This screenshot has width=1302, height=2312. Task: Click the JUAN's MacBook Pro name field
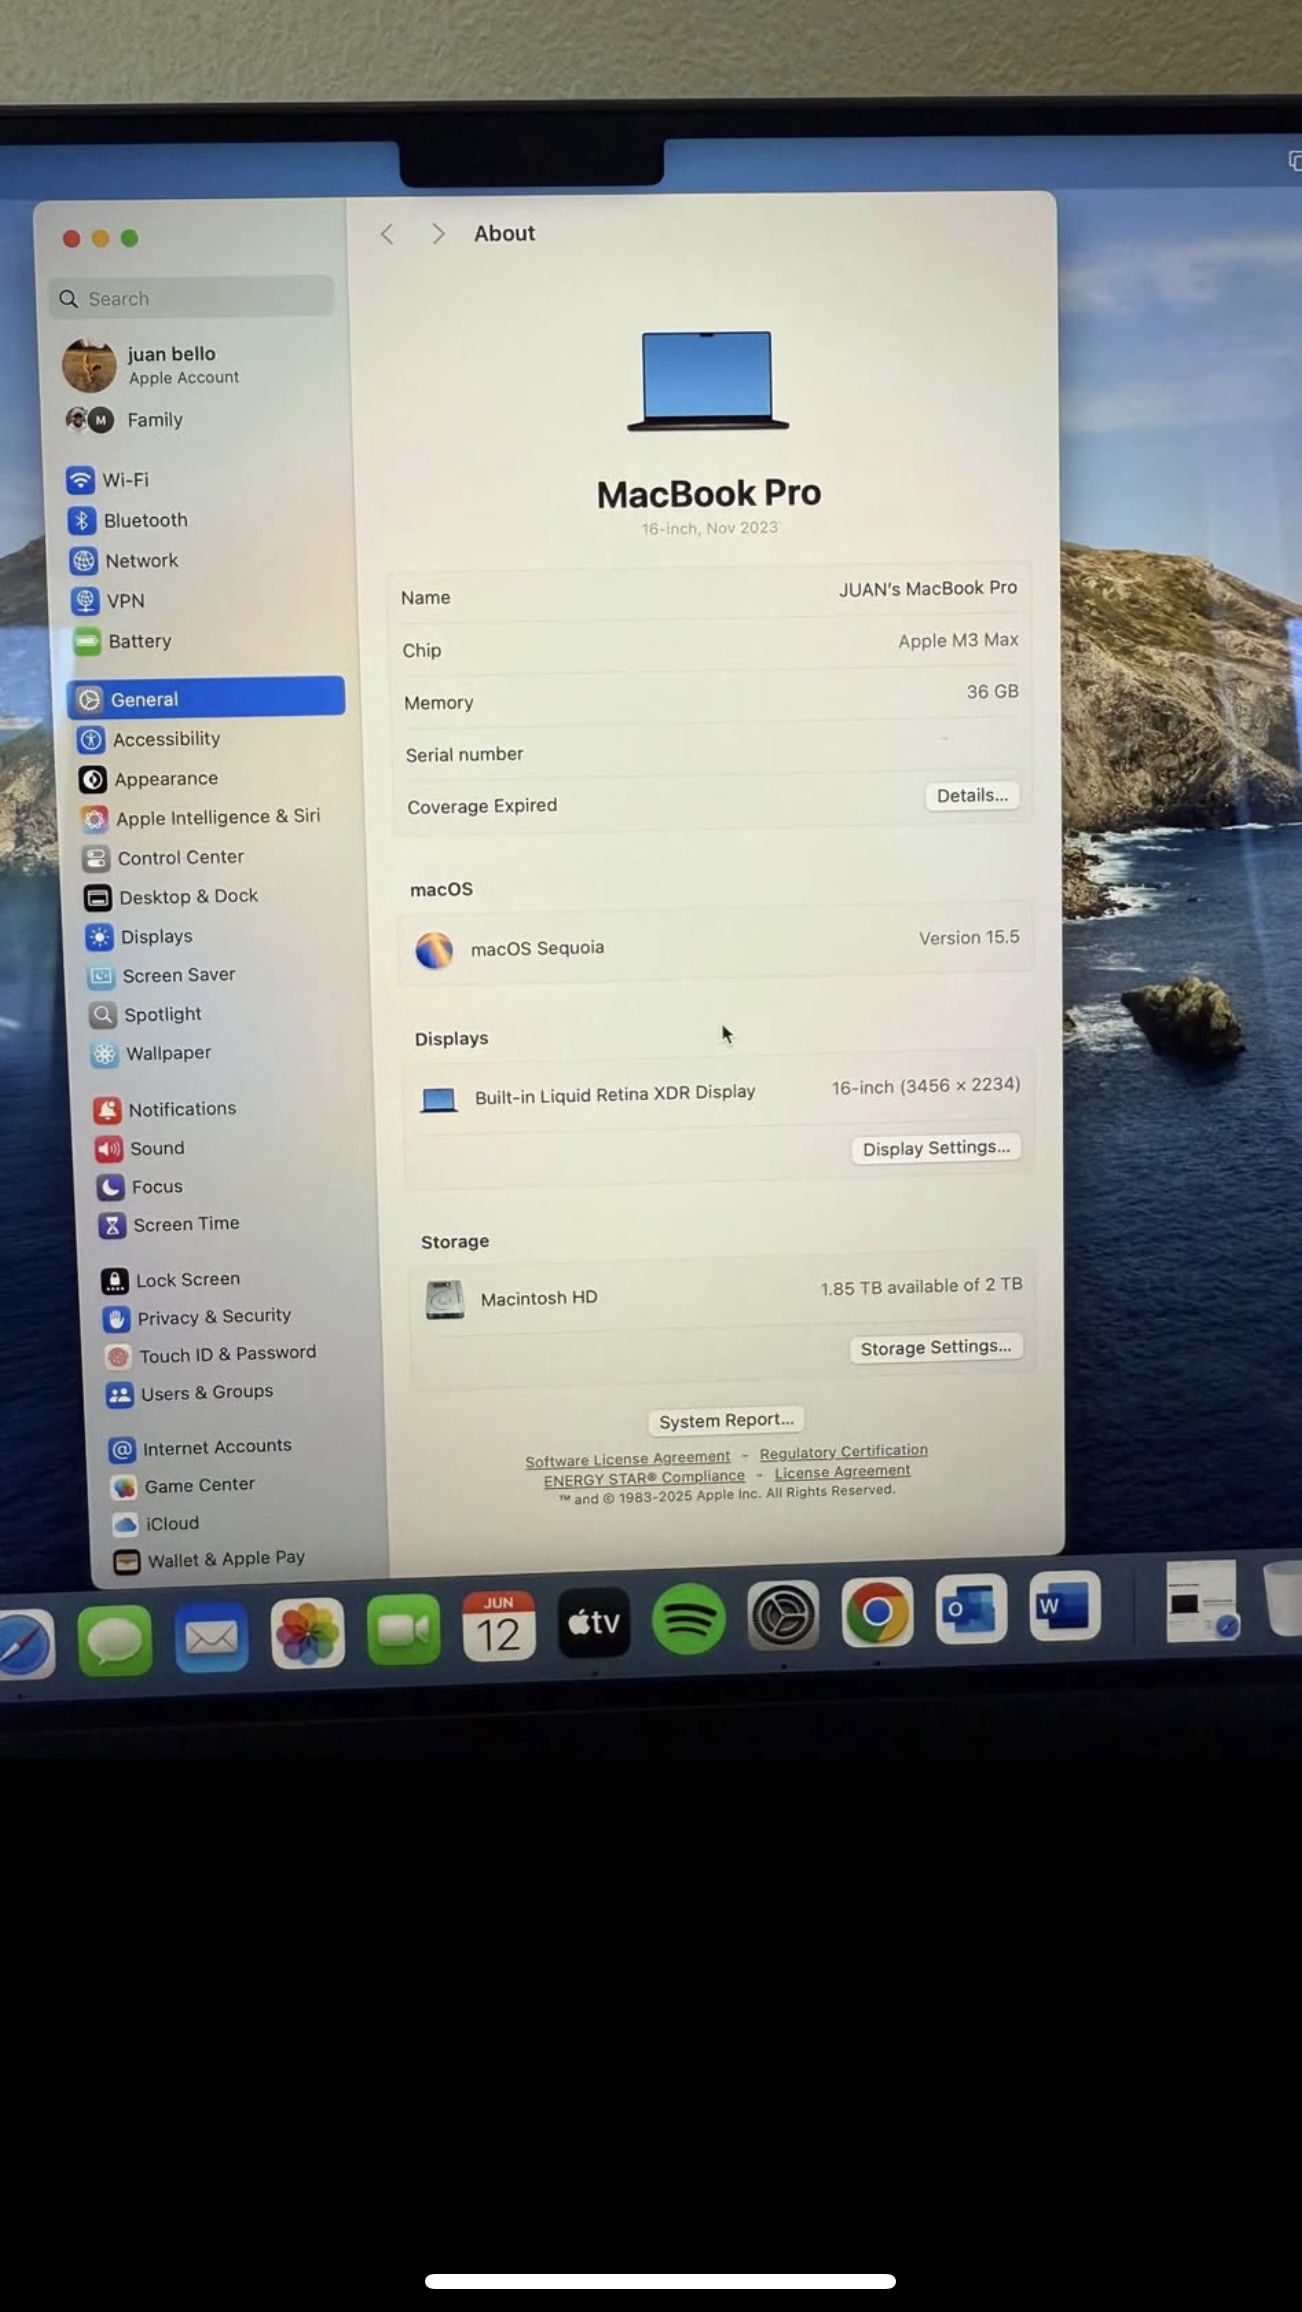[928, 589]
